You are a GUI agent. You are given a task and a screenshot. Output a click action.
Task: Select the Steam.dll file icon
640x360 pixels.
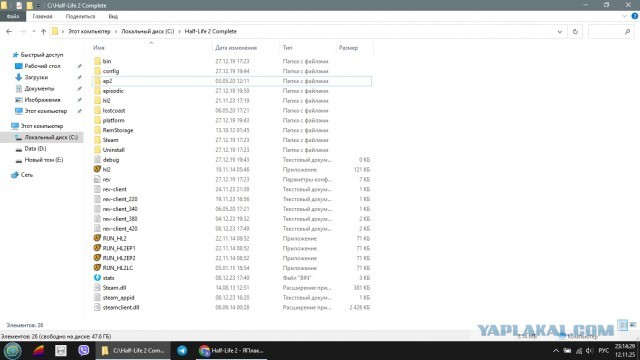click(97, 287)
